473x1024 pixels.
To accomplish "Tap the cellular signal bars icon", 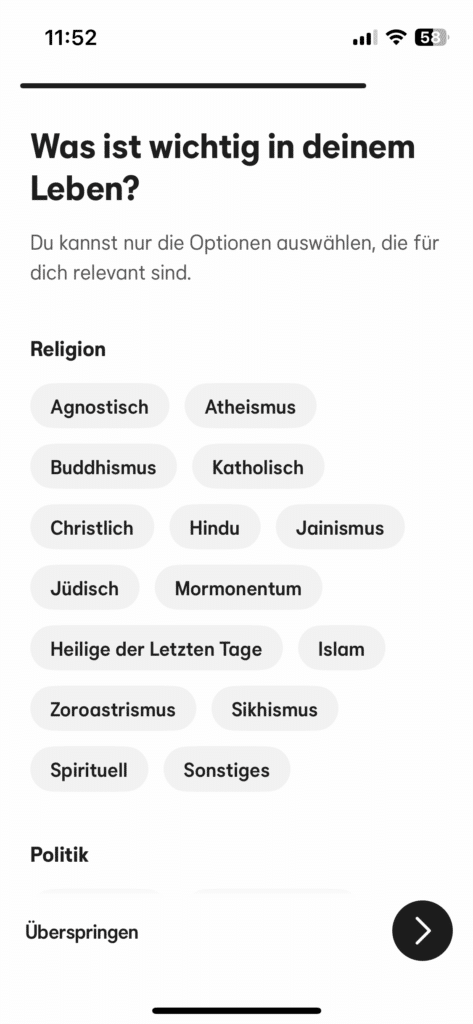I will point(365,38).
